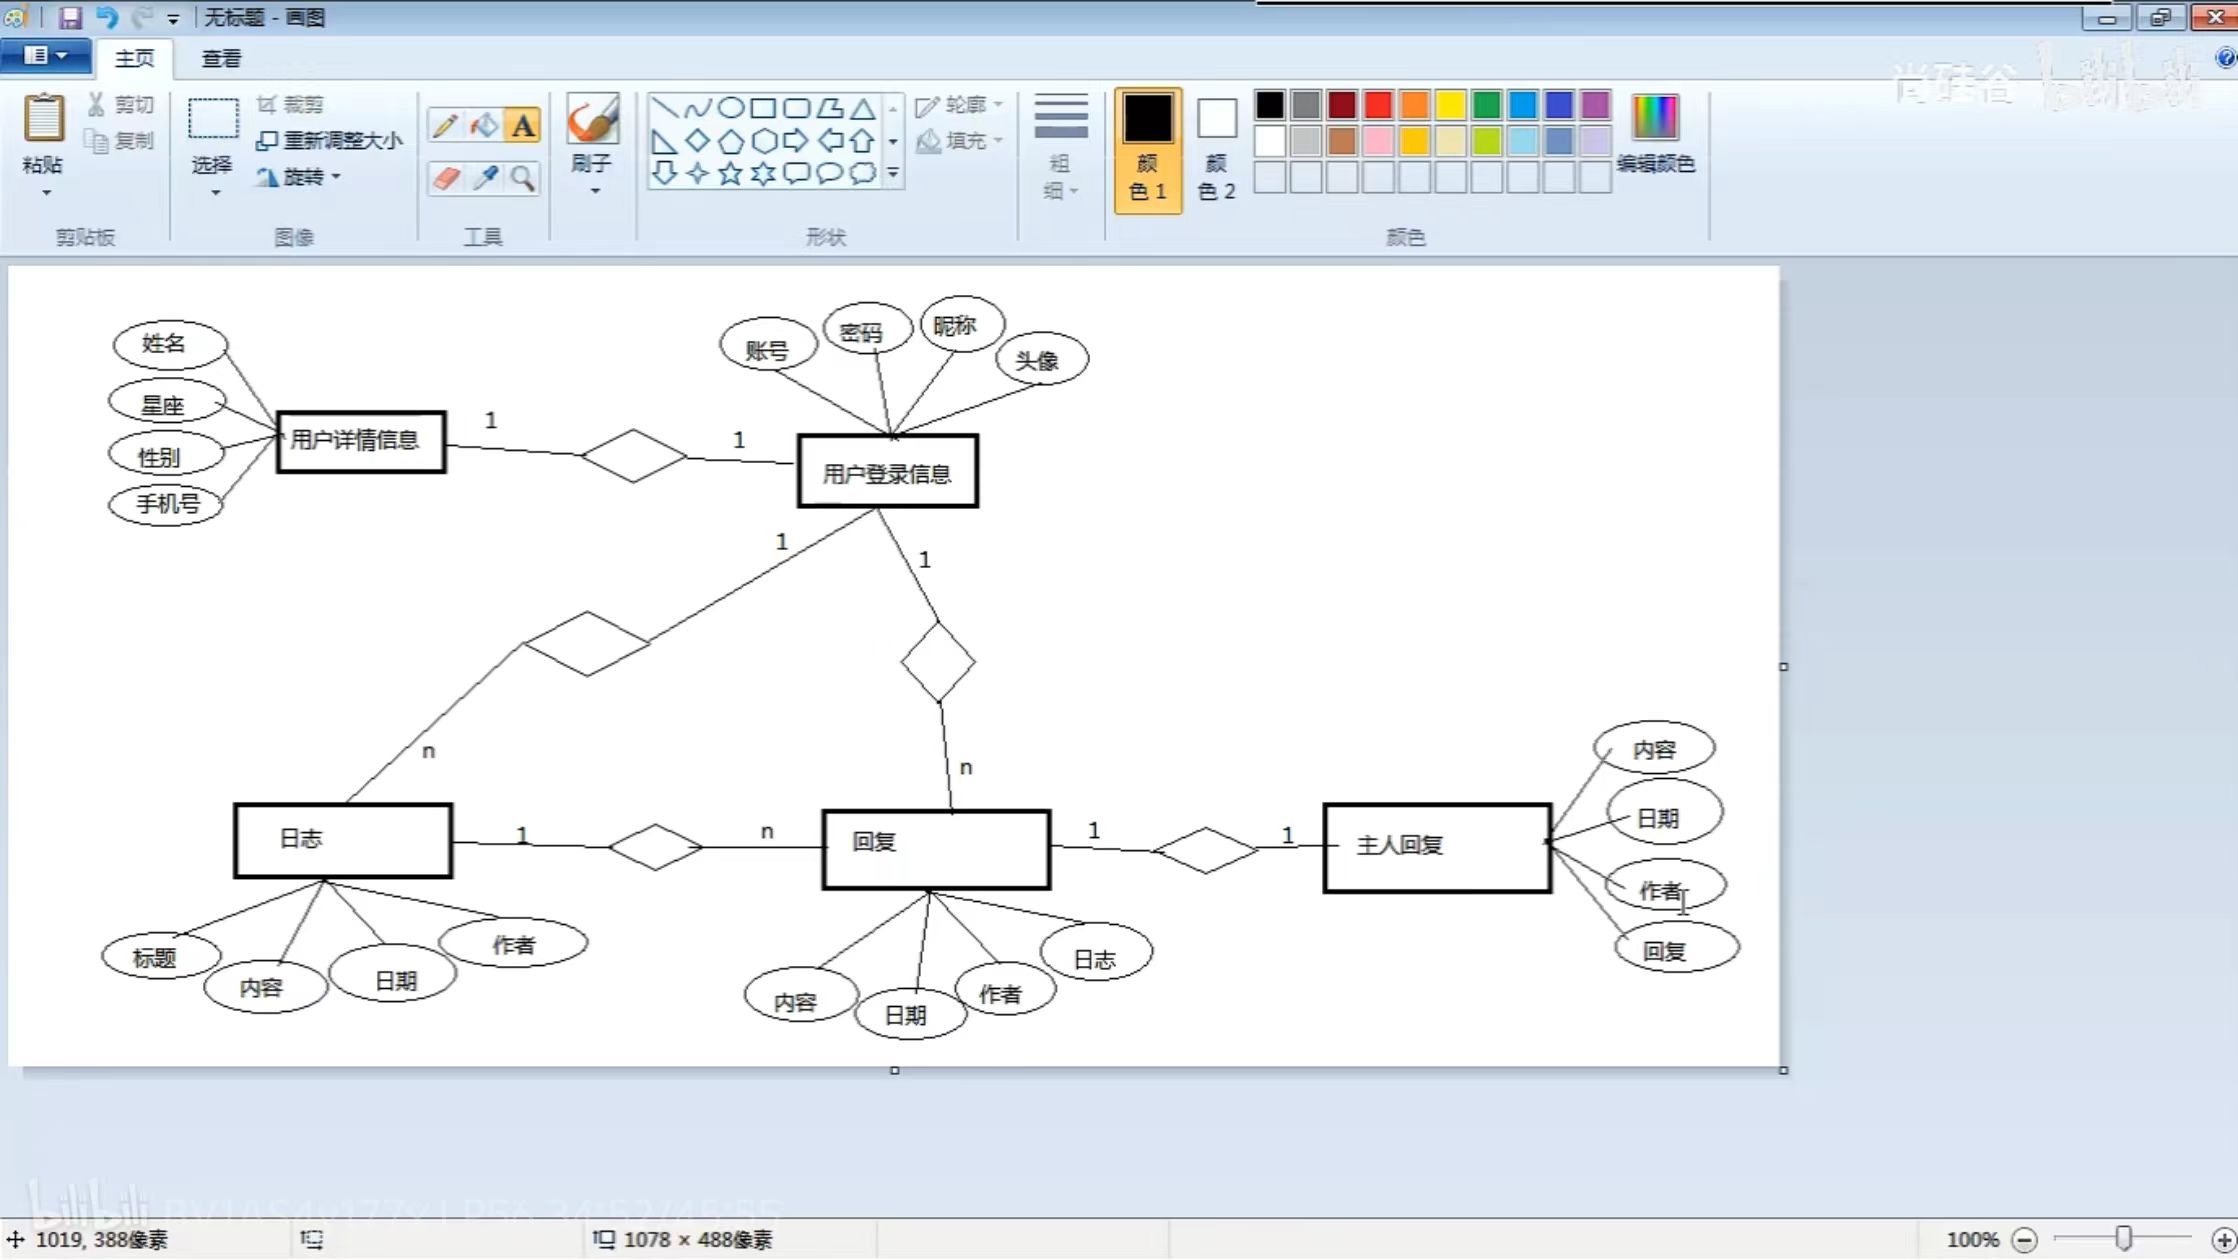Pick the Line shape

coord(665,108)
